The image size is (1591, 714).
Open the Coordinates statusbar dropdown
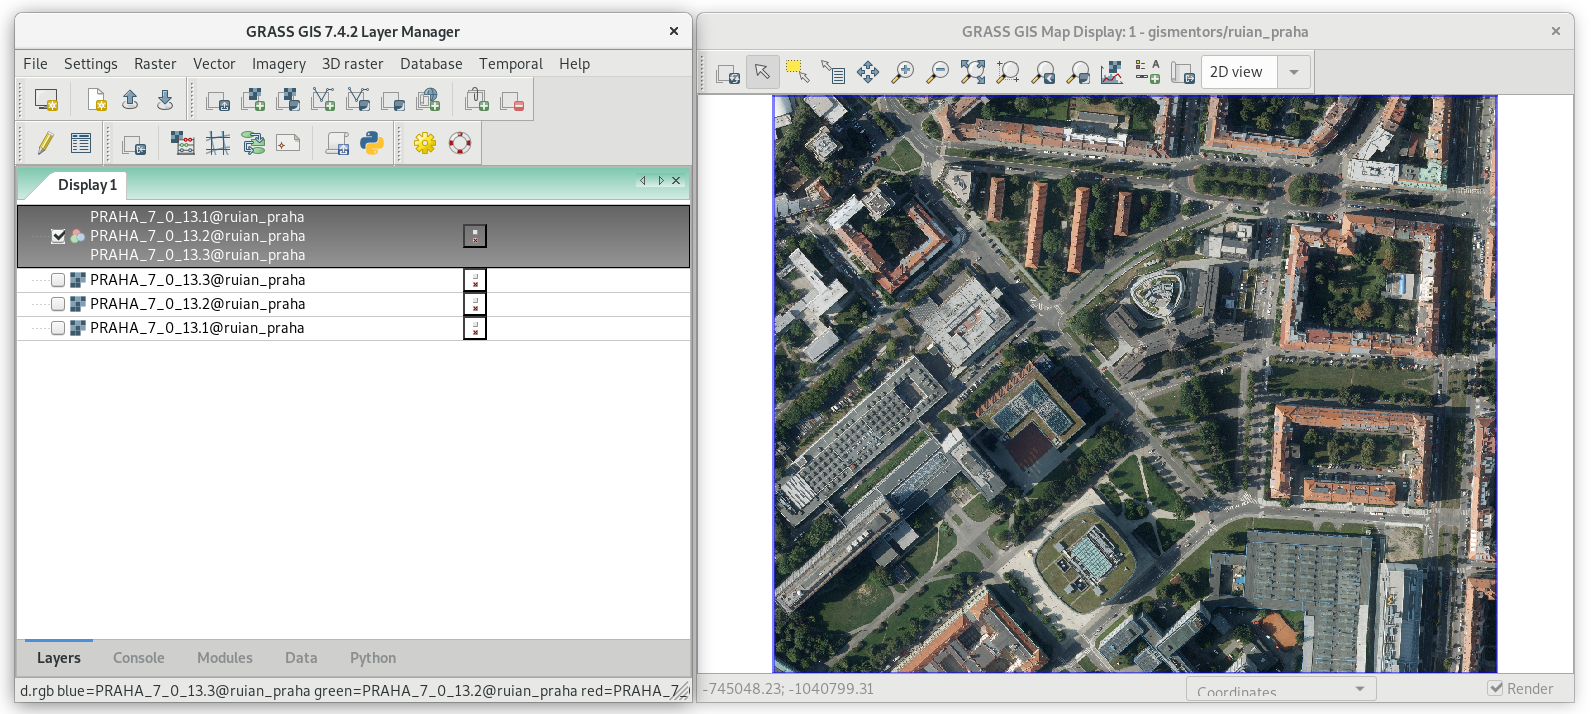1281,689
